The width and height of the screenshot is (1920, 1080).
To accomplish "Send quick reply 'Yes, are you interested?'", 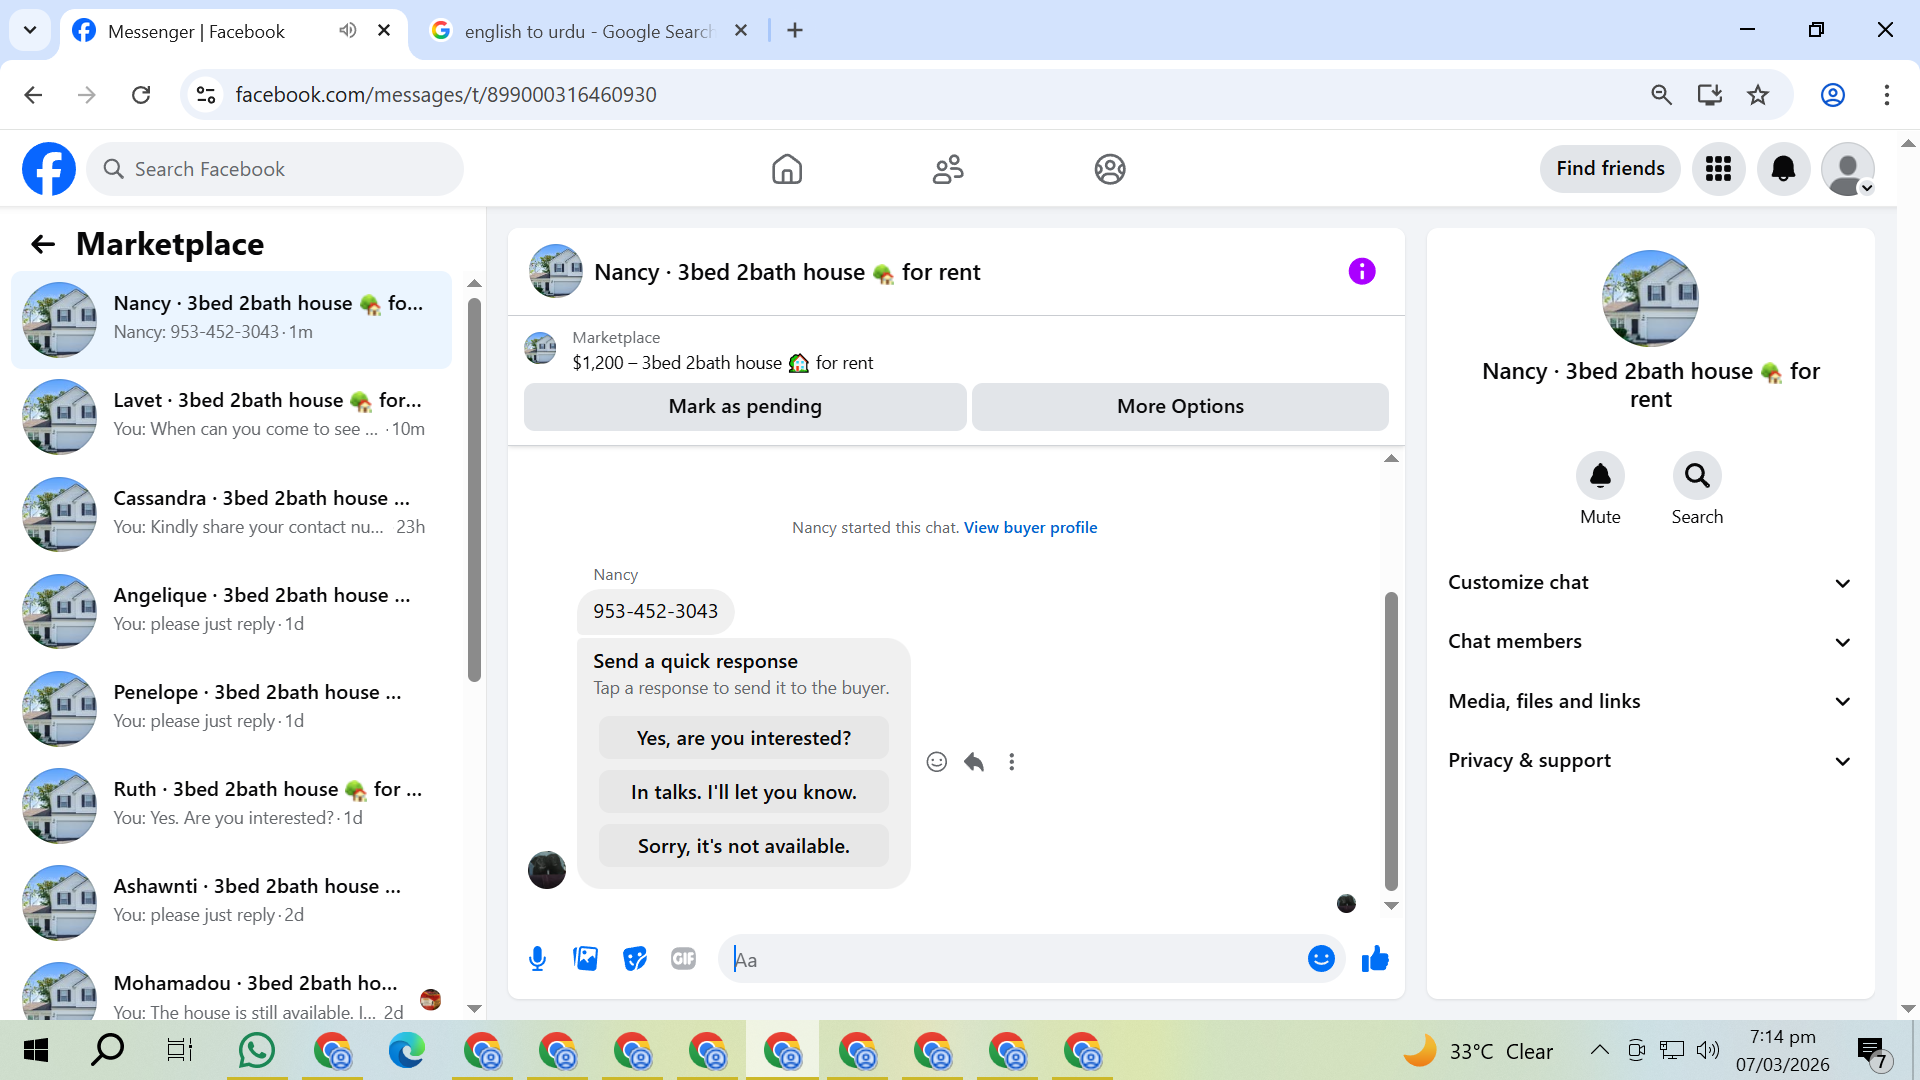I will click(x=744, y=738).
